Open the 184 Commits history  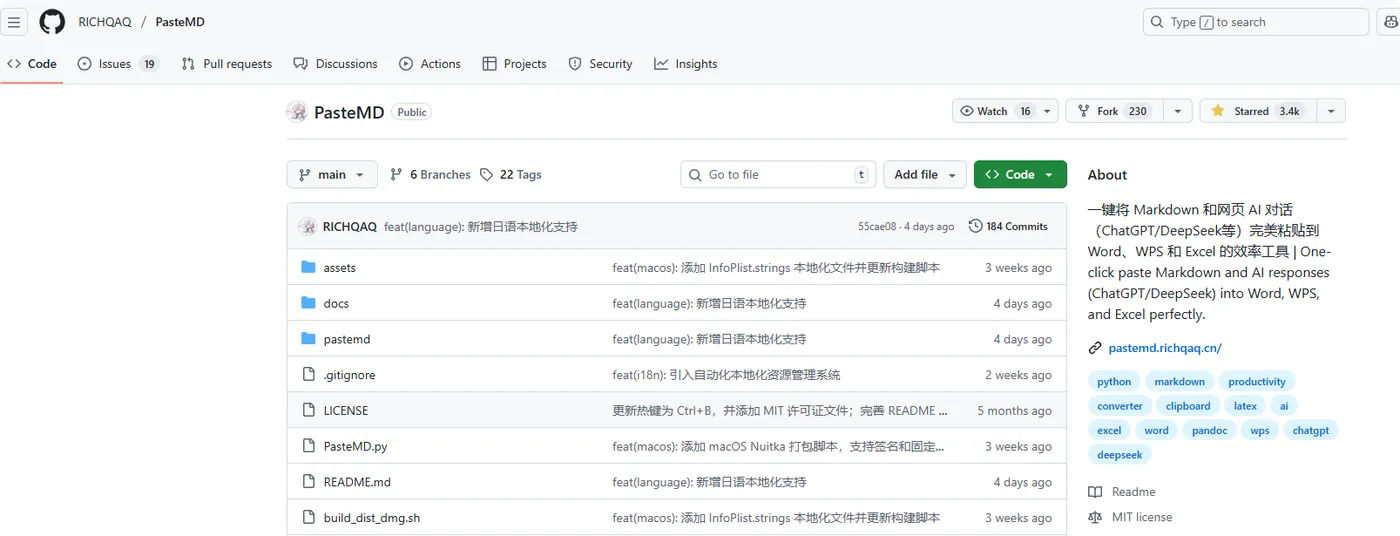1008,227
